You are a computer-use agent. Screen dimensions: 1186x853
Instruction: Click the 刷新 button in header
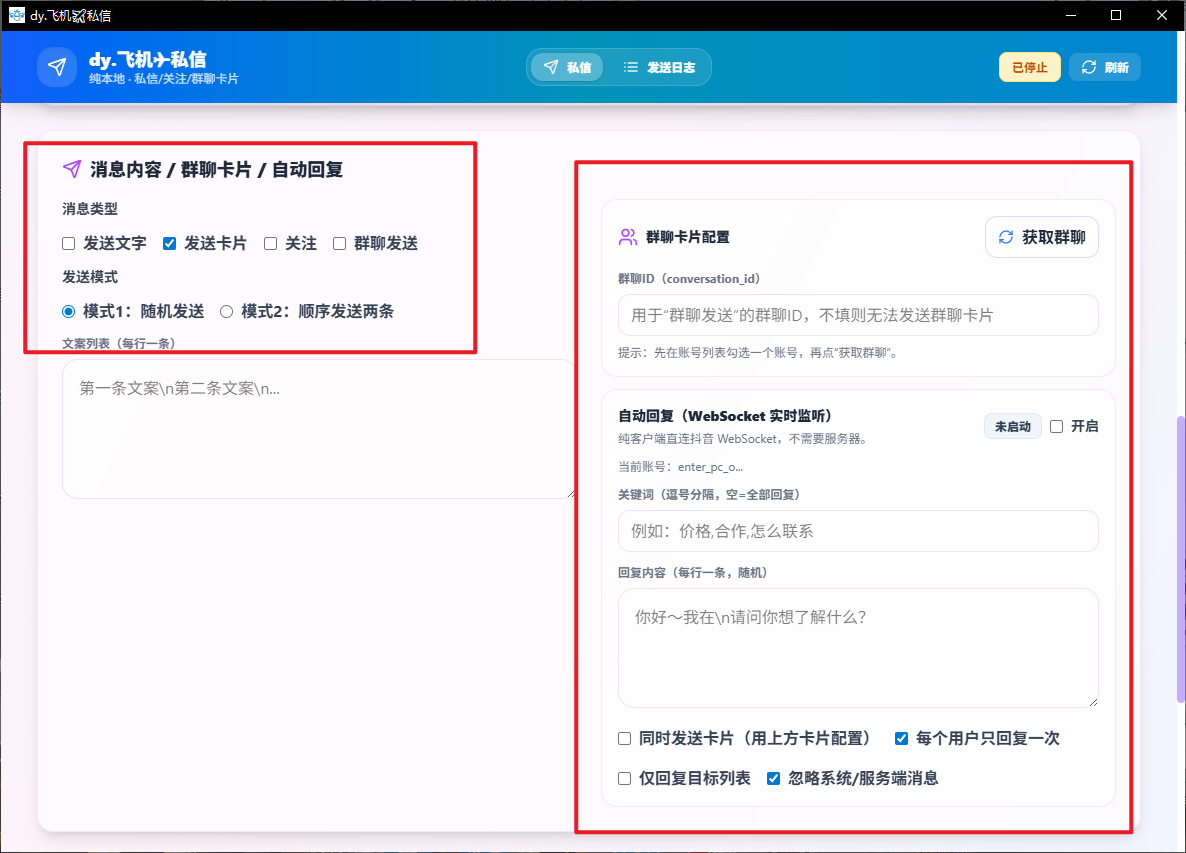pyautogui.click(x=1104, y=68)
